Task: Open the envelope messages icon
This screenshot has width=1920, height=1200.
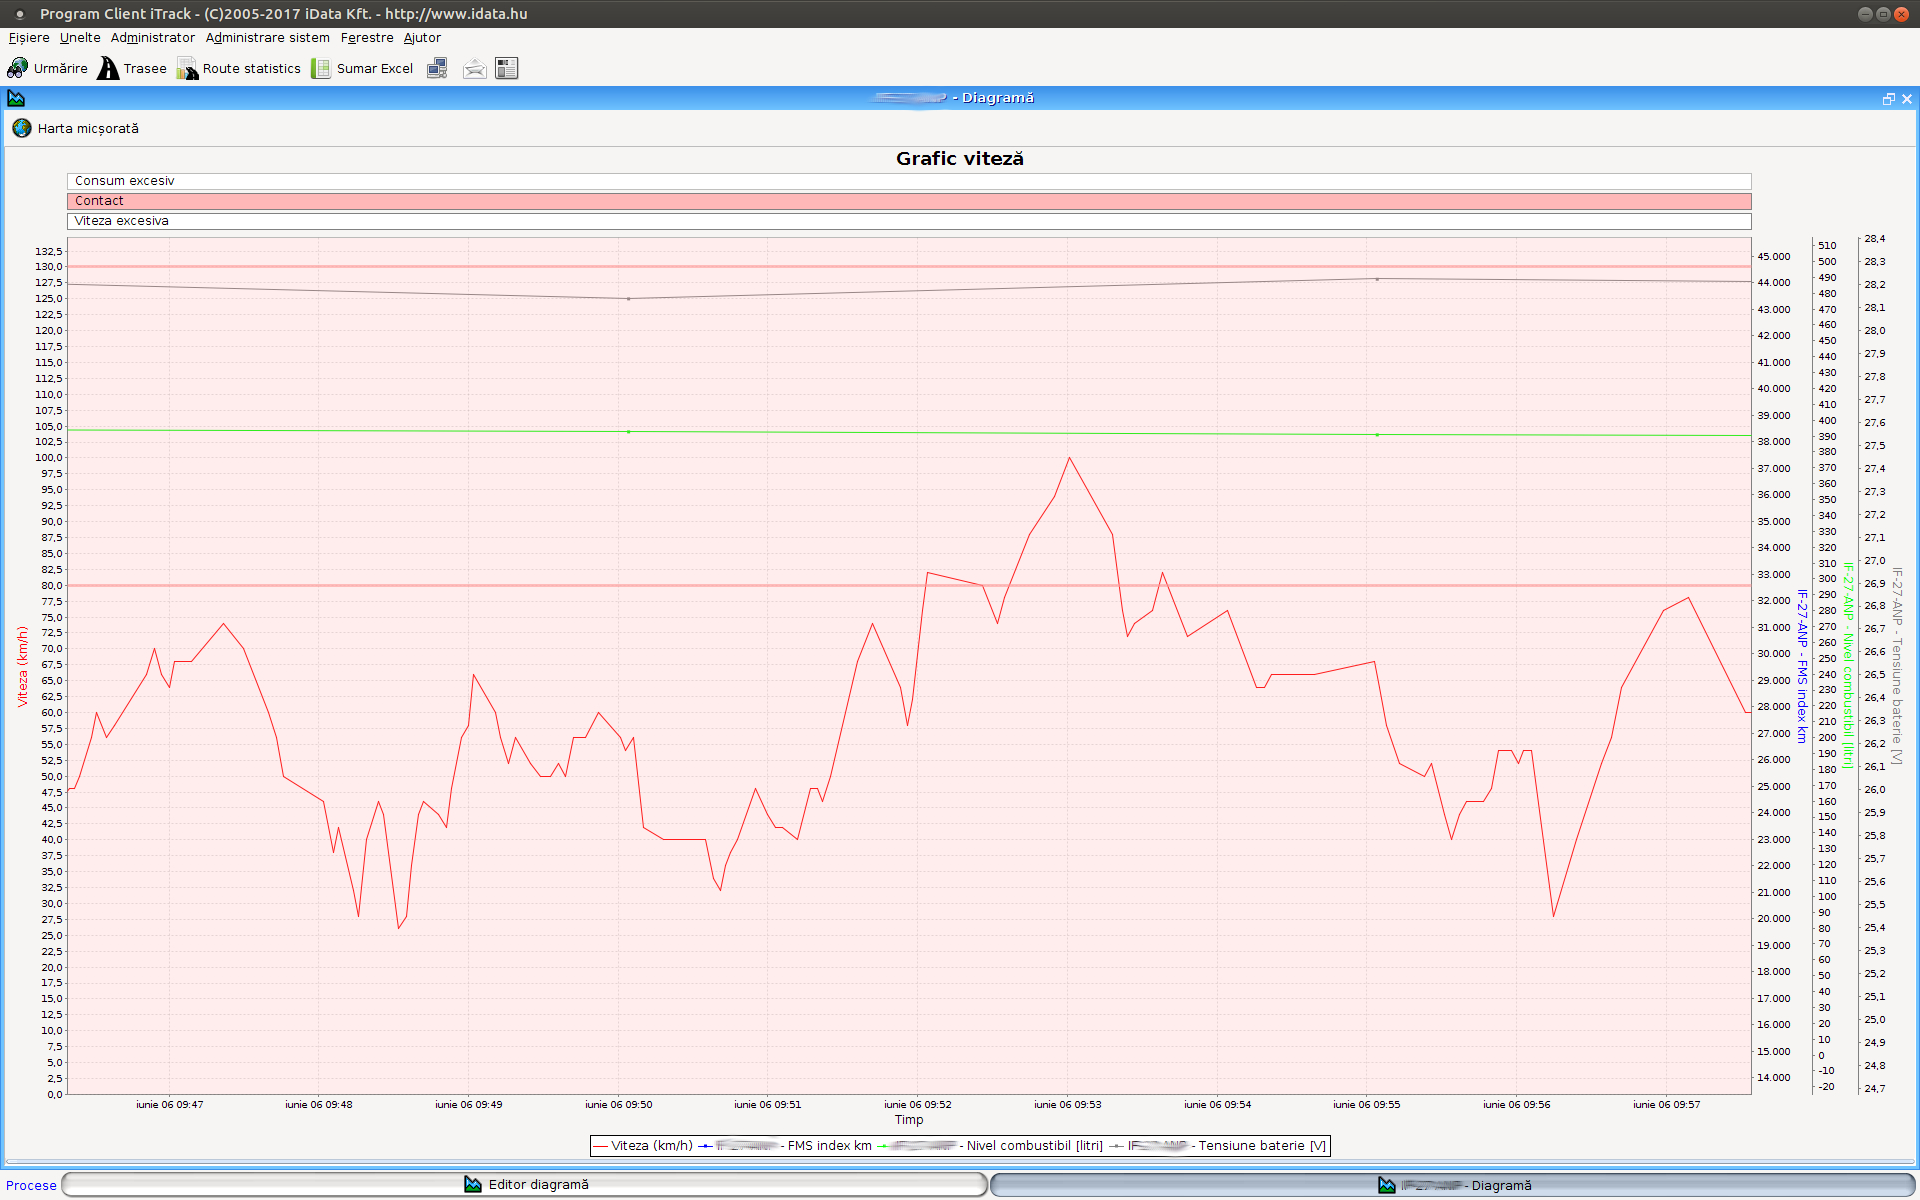Action: point(474,68)
